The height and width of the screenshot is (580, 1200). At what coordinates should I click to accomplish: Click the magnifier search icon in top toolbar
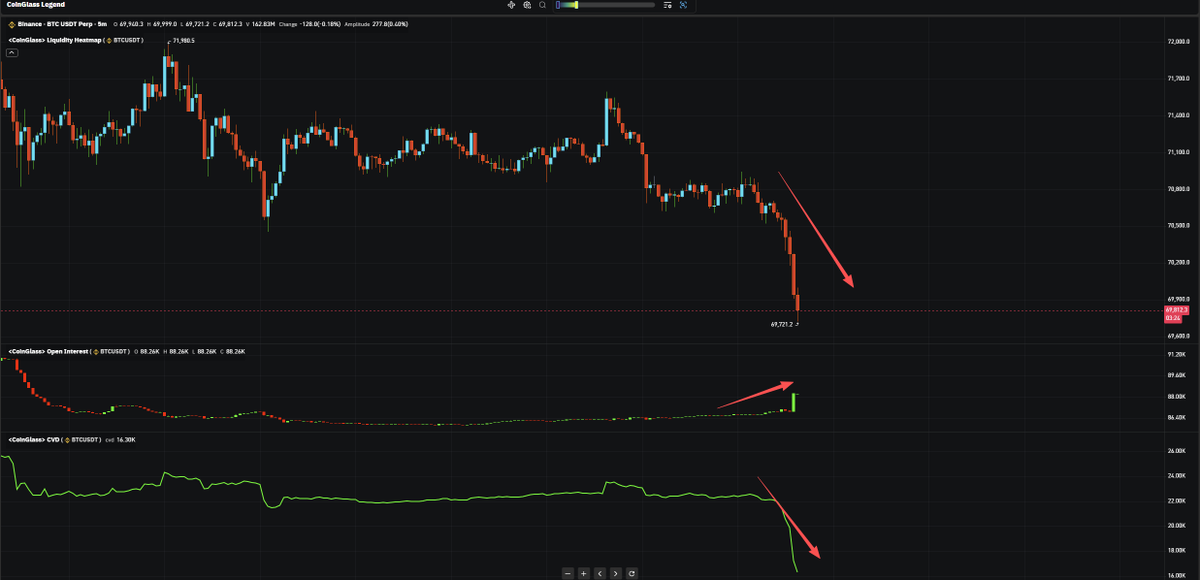pyautogui.click(x=542, y=5)
